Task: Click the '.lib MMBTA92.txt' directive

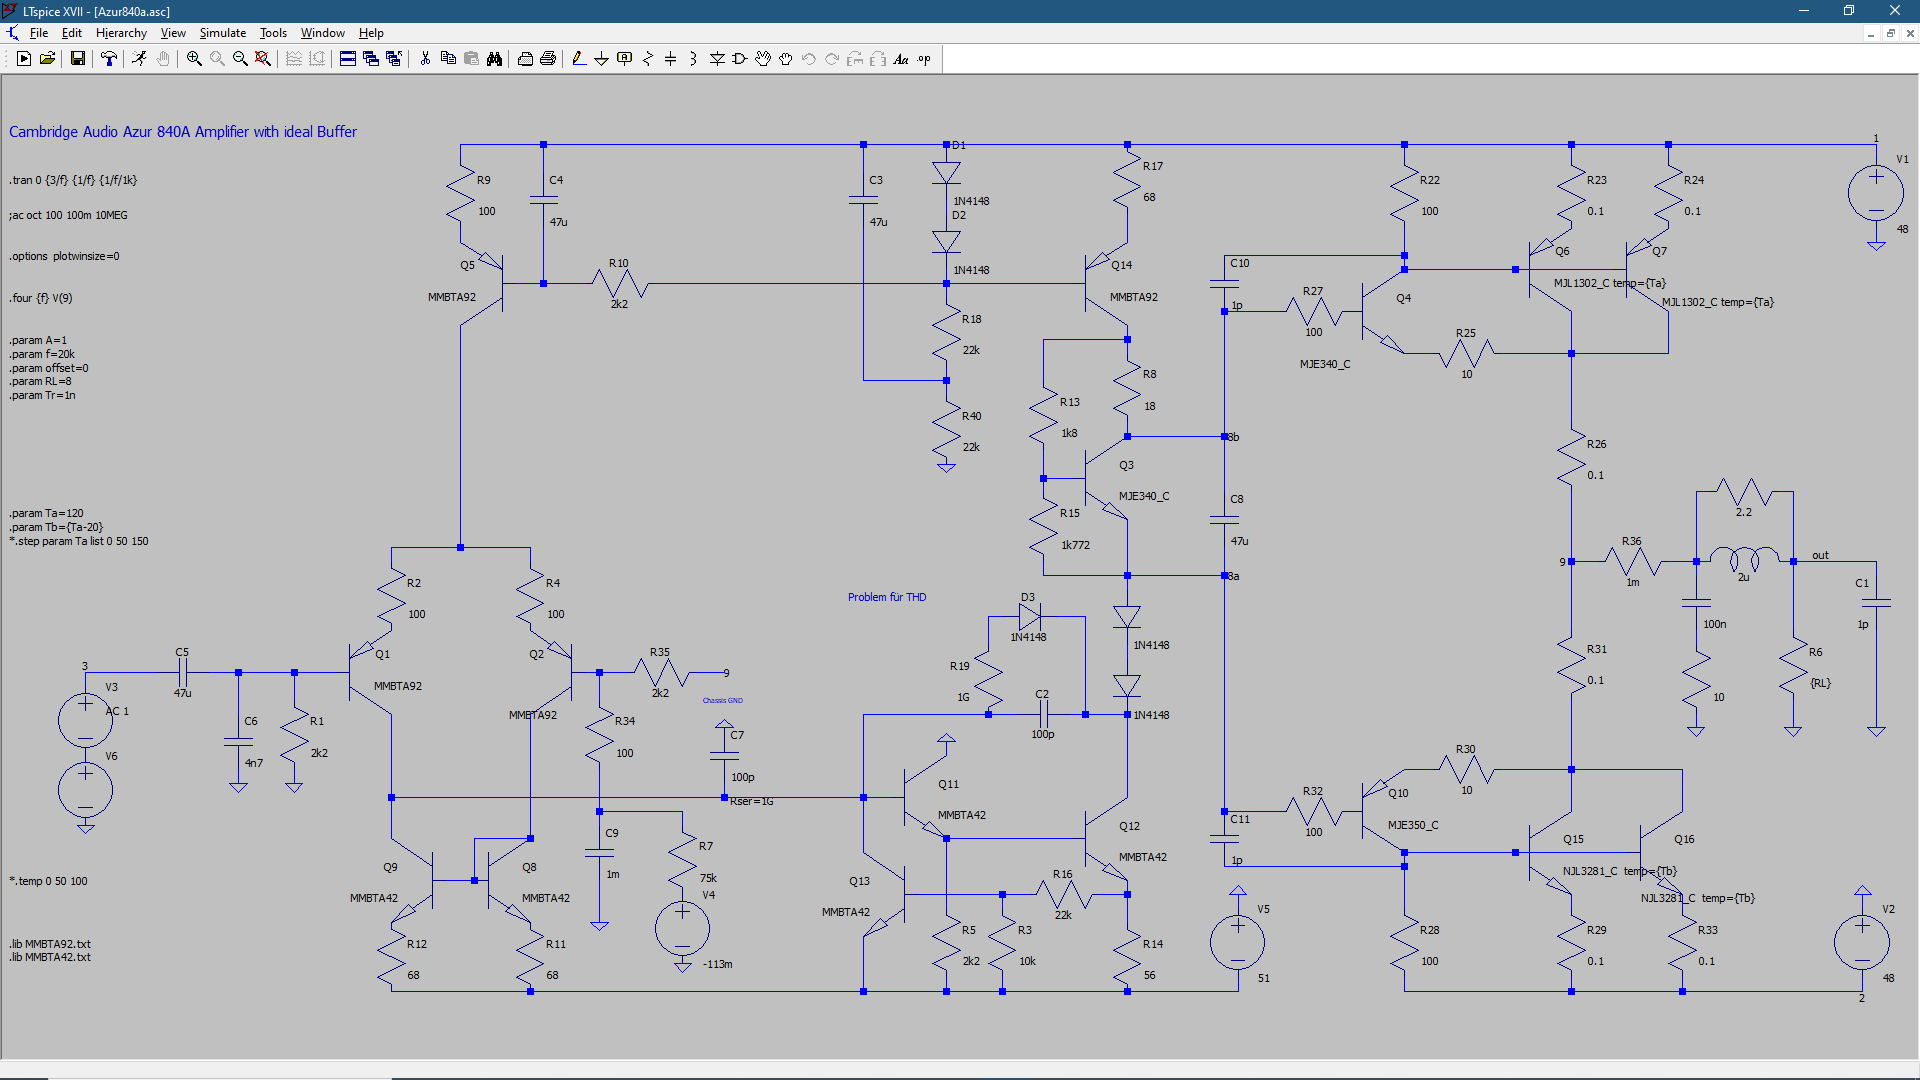Action: [50, 944]
